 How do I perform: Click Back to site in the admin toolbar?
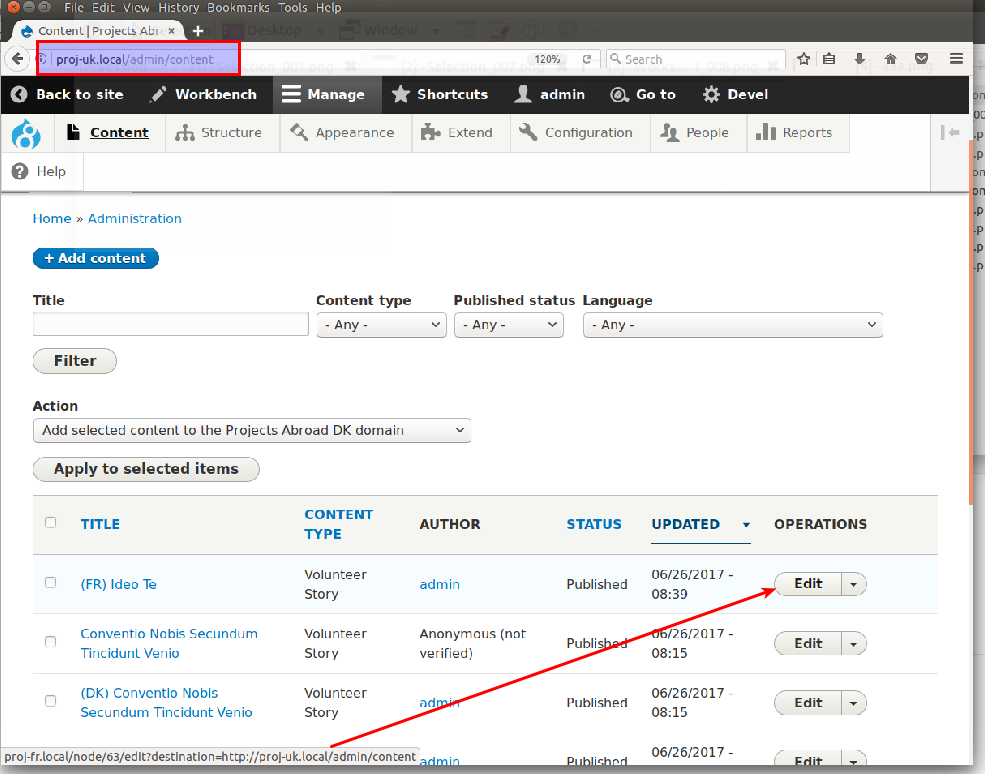(67, 94)
